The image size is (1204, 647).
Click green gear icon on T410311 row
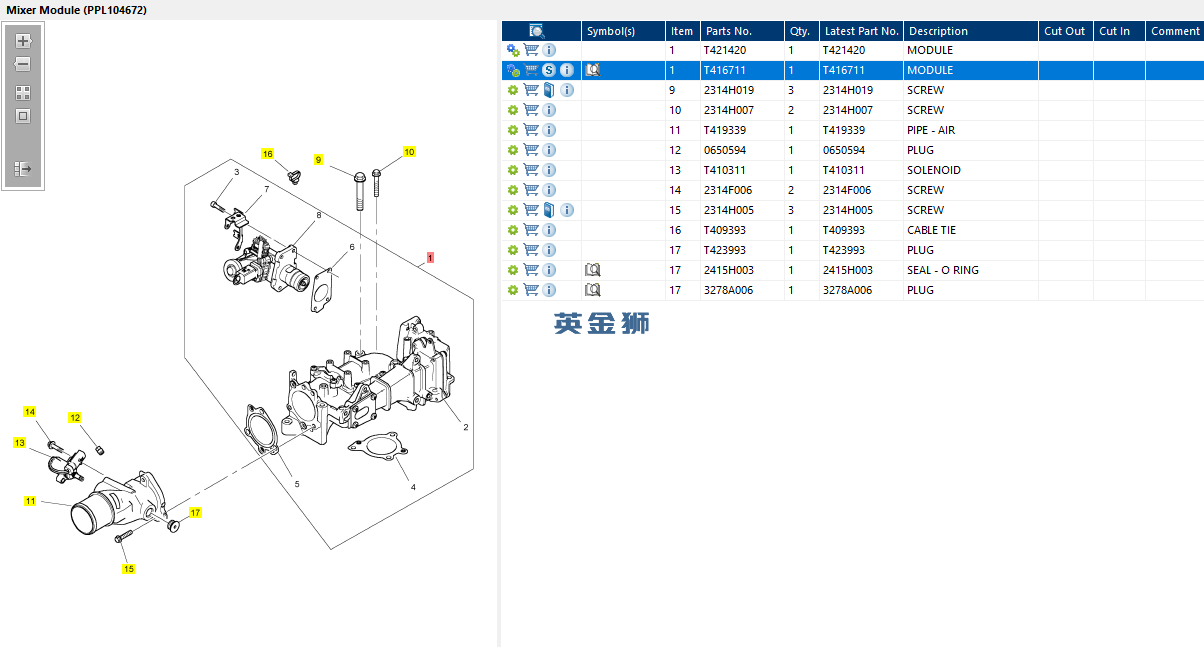pyautogui.click(x=513, y=170)
